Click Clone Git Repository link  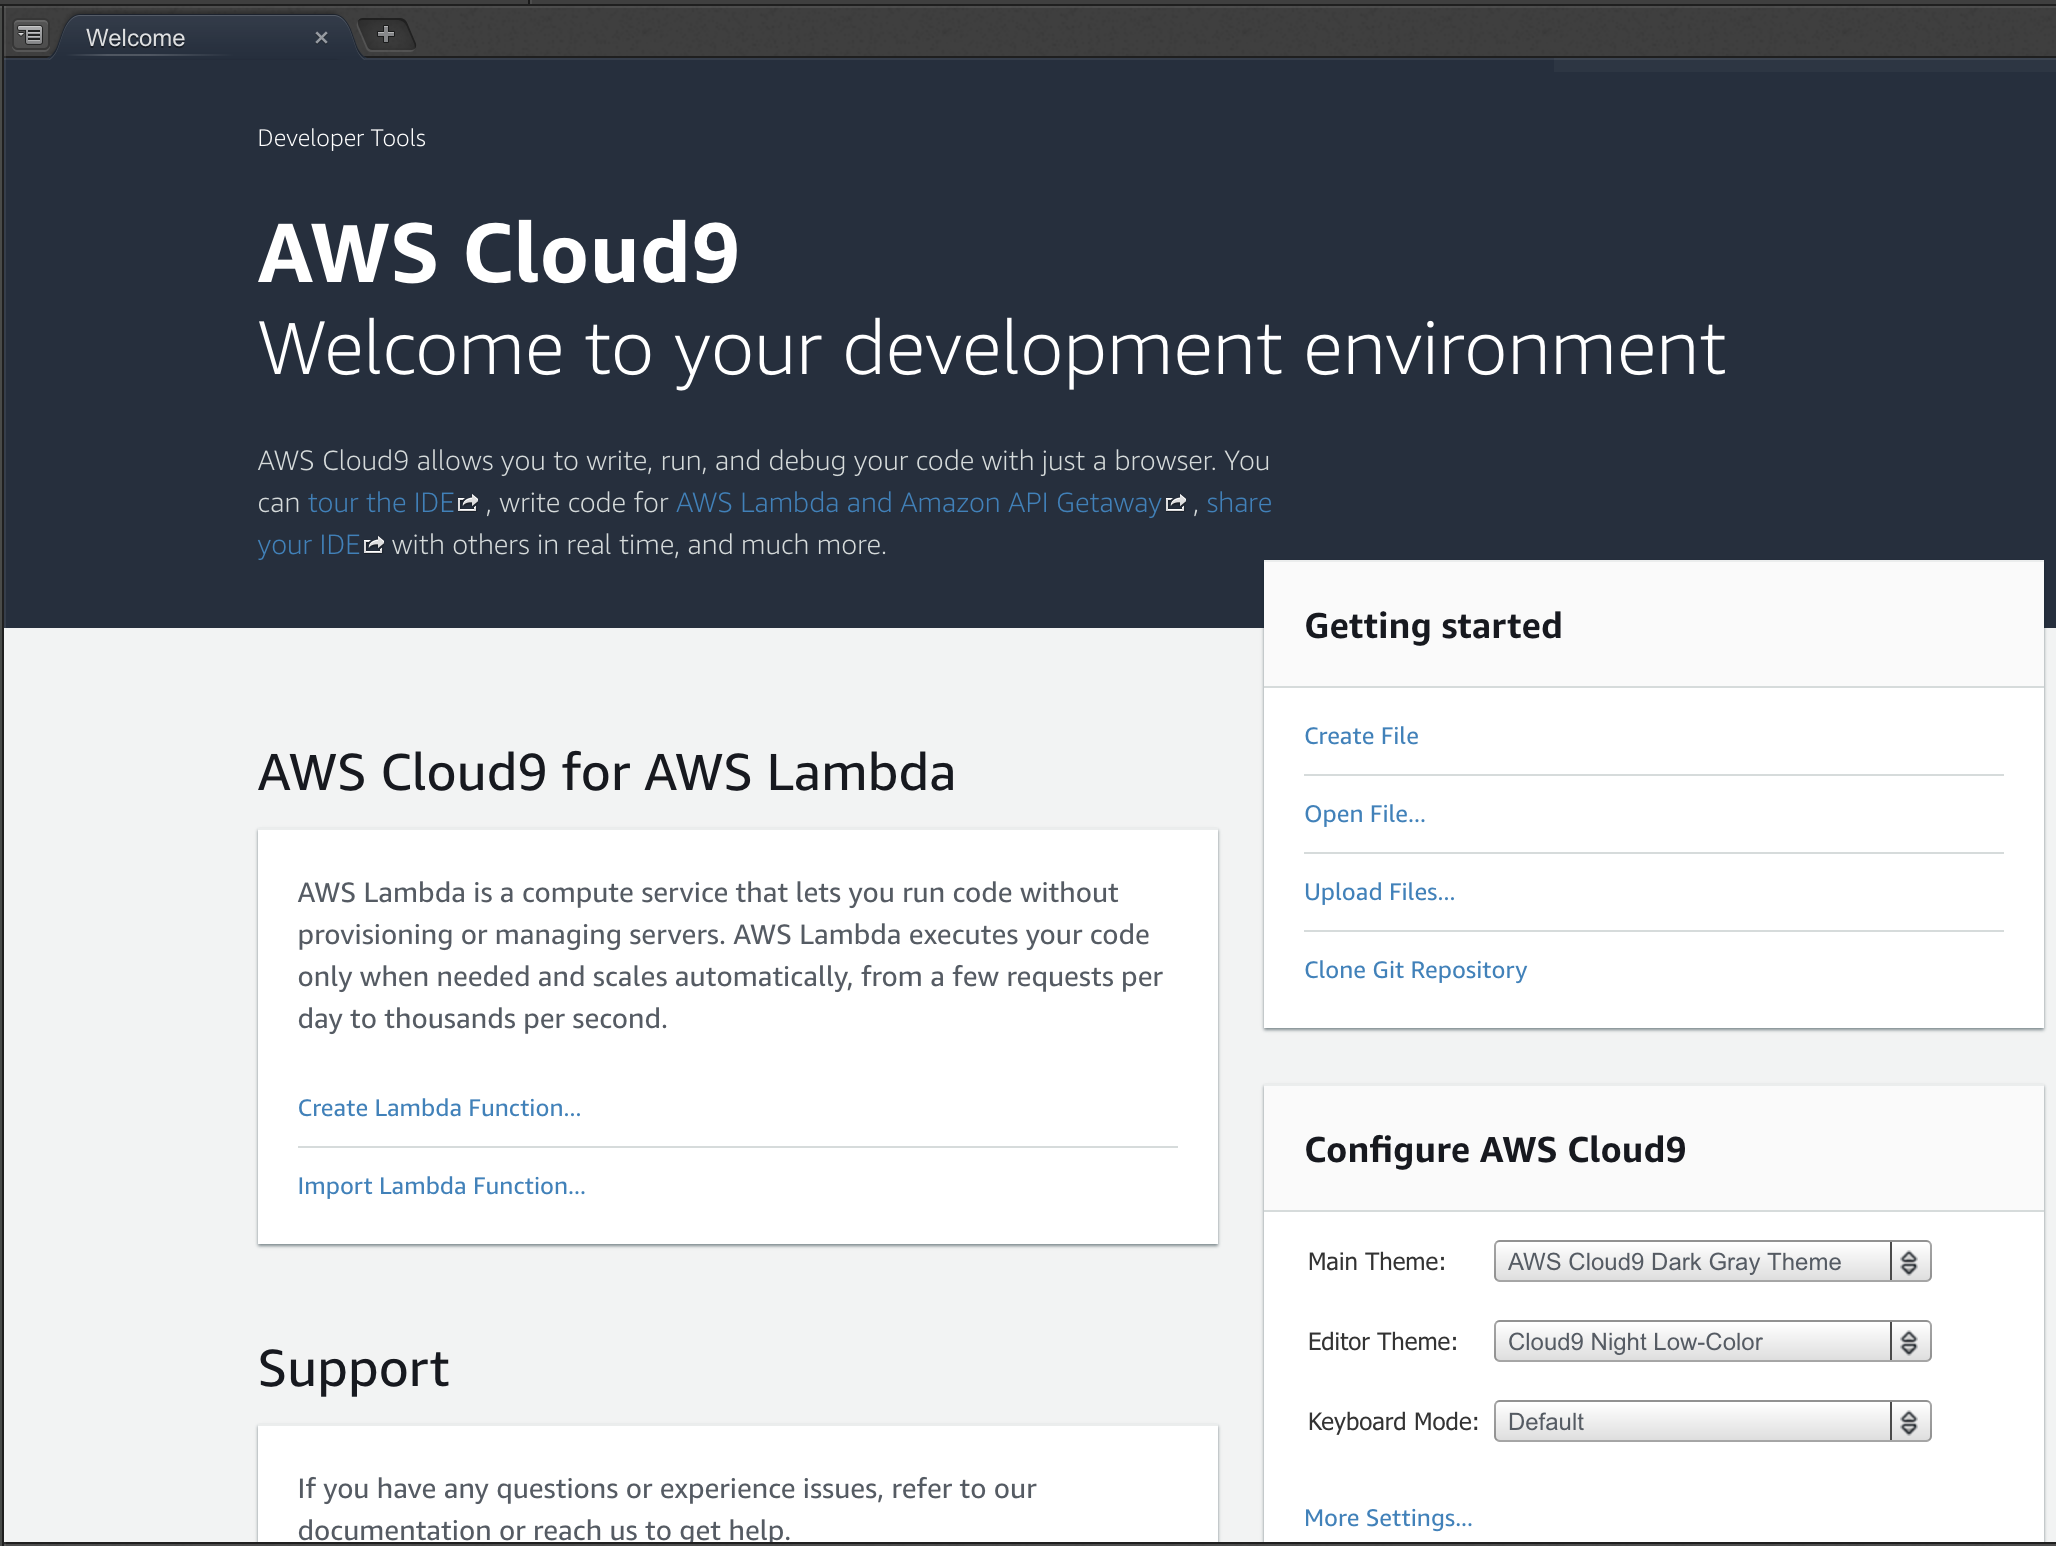pyautogui.click(x=1415, y=970)
